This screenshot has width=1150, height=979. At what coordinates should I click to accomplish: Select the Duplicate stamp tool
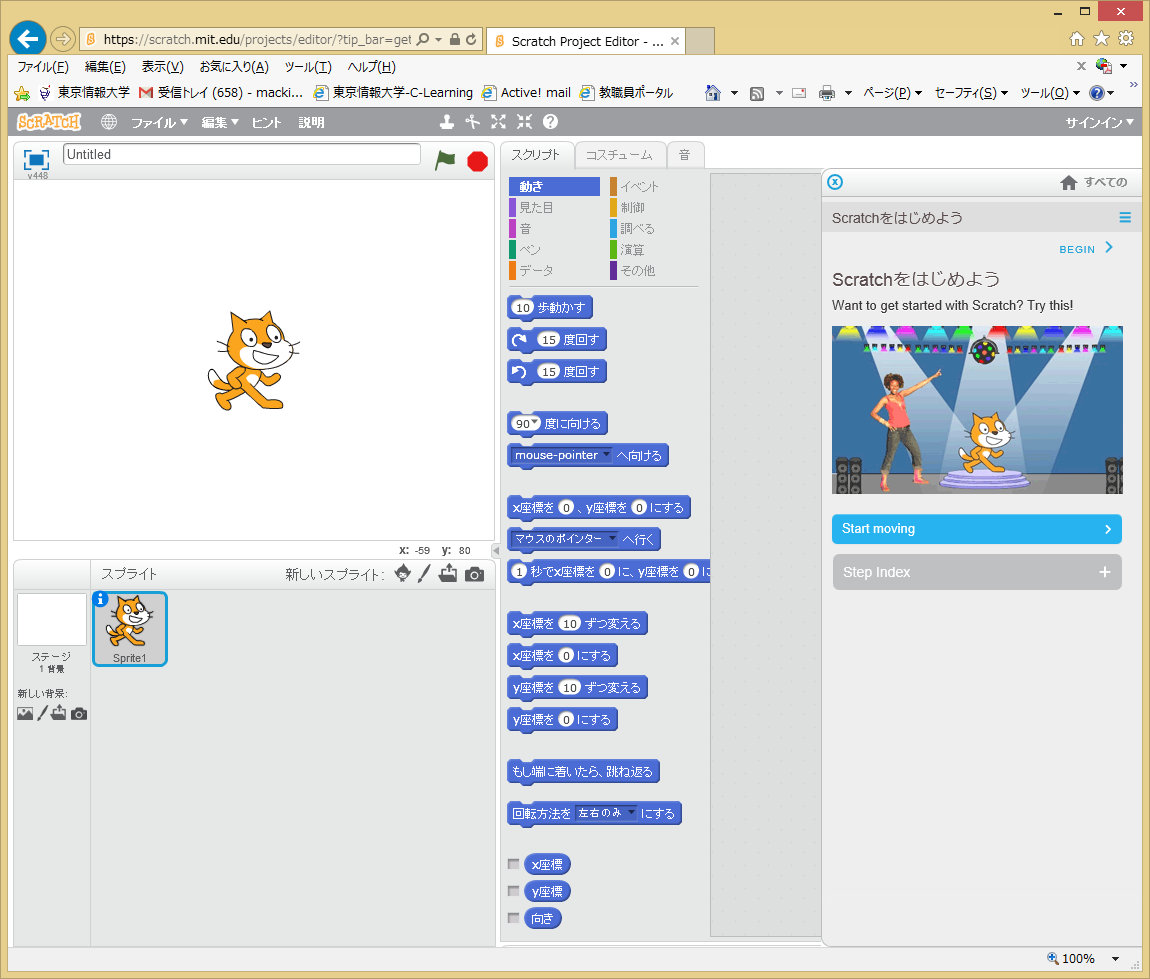click(x=447, y=122)
